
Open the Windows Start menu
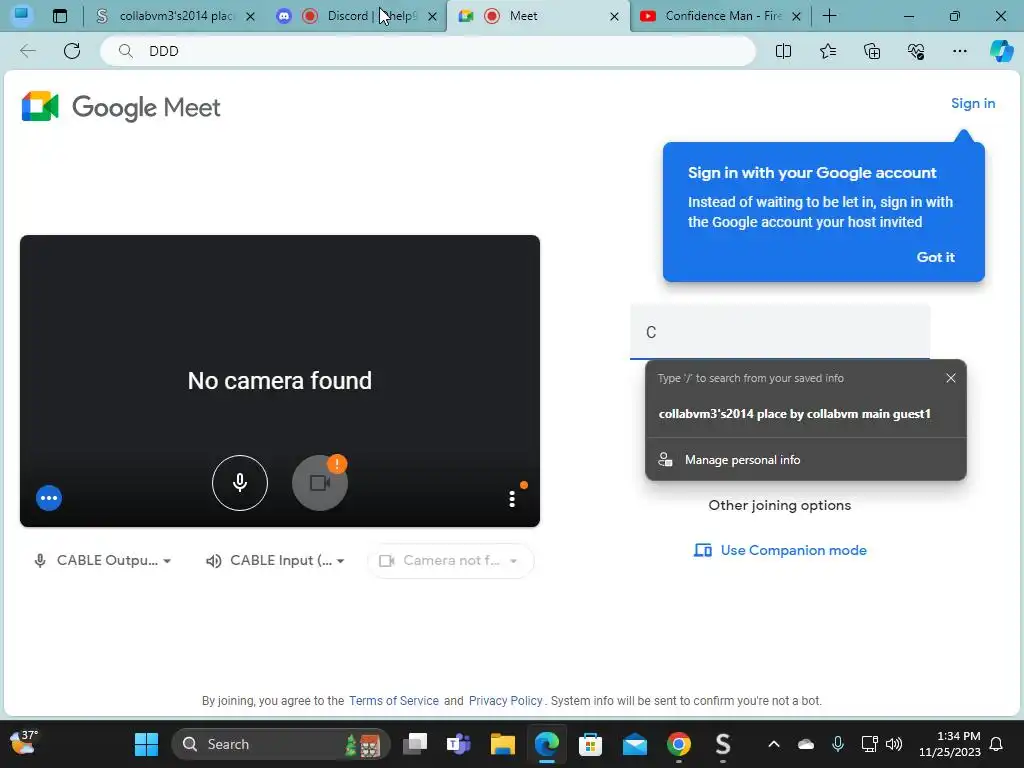(146, 744)
